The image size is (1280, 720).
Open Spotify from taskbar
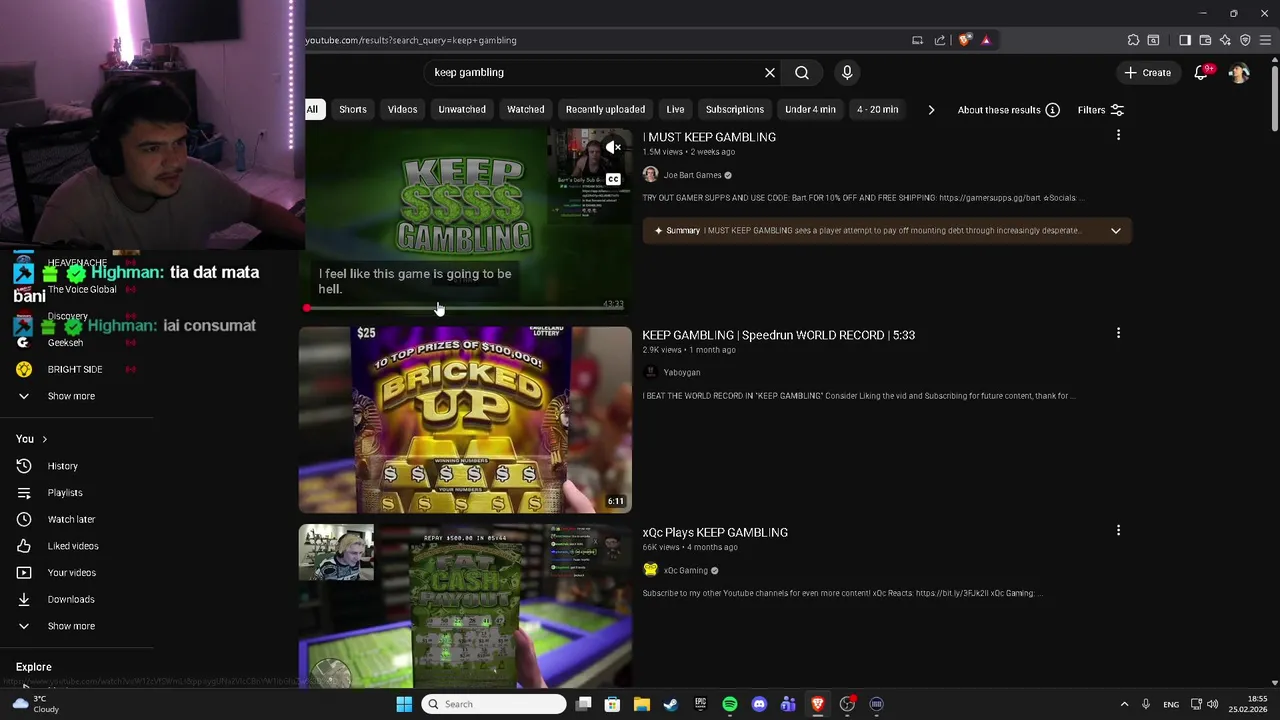[x=730, y=704]
